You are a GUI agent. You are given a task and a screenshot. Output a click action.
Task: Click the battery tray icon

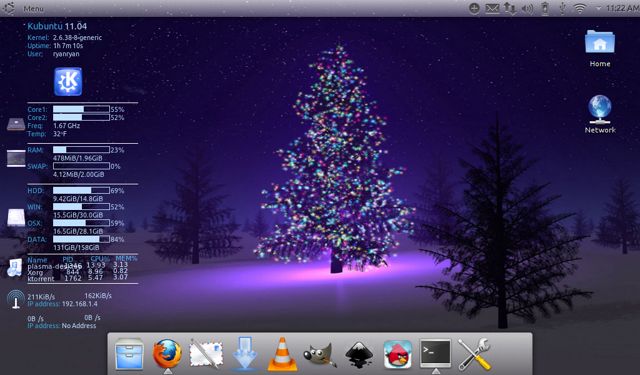544,8
